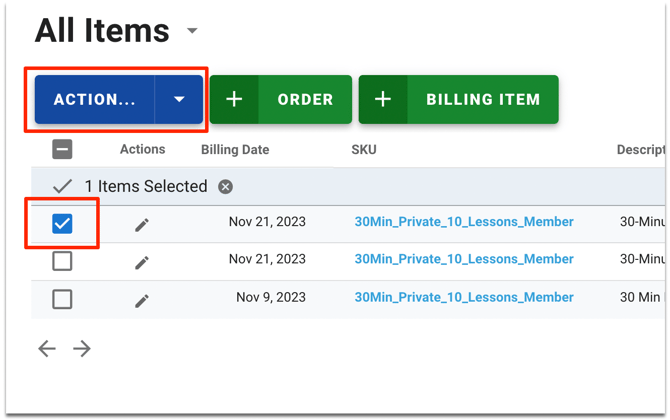The image size is (670, 420).
Task: Uncheck the selected first row checkbox
Action: [62, 223]
